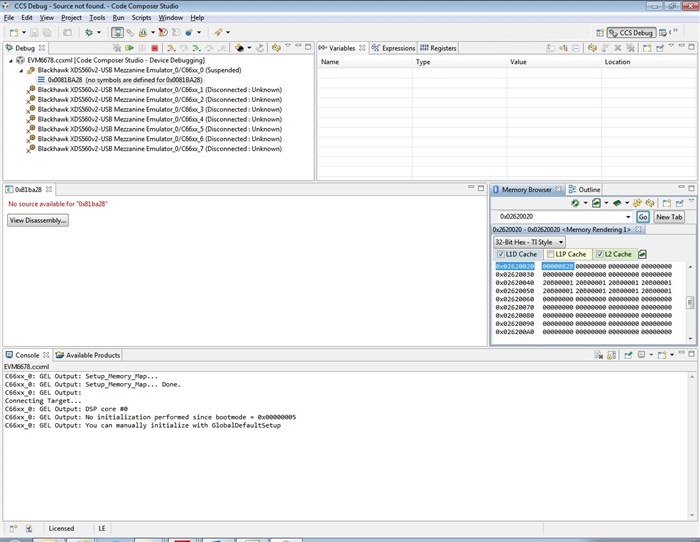Click the Collapse All icon in Variables view

[x=576, y=48]
